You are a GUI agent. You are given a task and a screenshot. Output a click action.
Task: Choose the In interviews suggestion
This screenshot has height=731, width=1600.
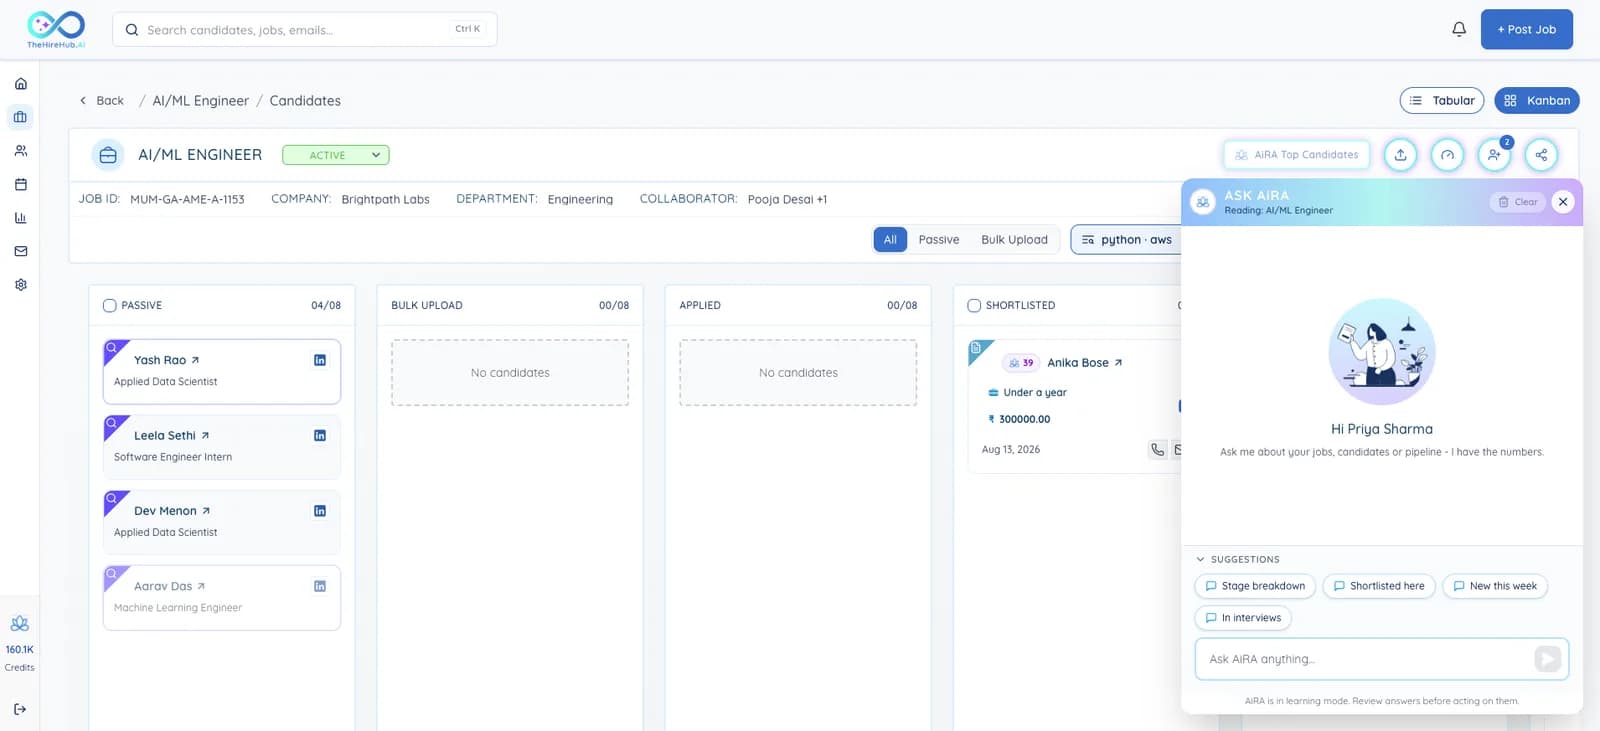pos(1243,618)
